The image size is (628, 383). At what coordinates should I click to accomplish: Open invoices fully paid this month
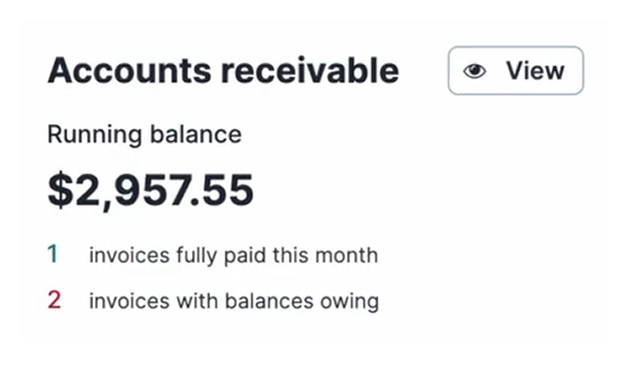tap(233, 255)
